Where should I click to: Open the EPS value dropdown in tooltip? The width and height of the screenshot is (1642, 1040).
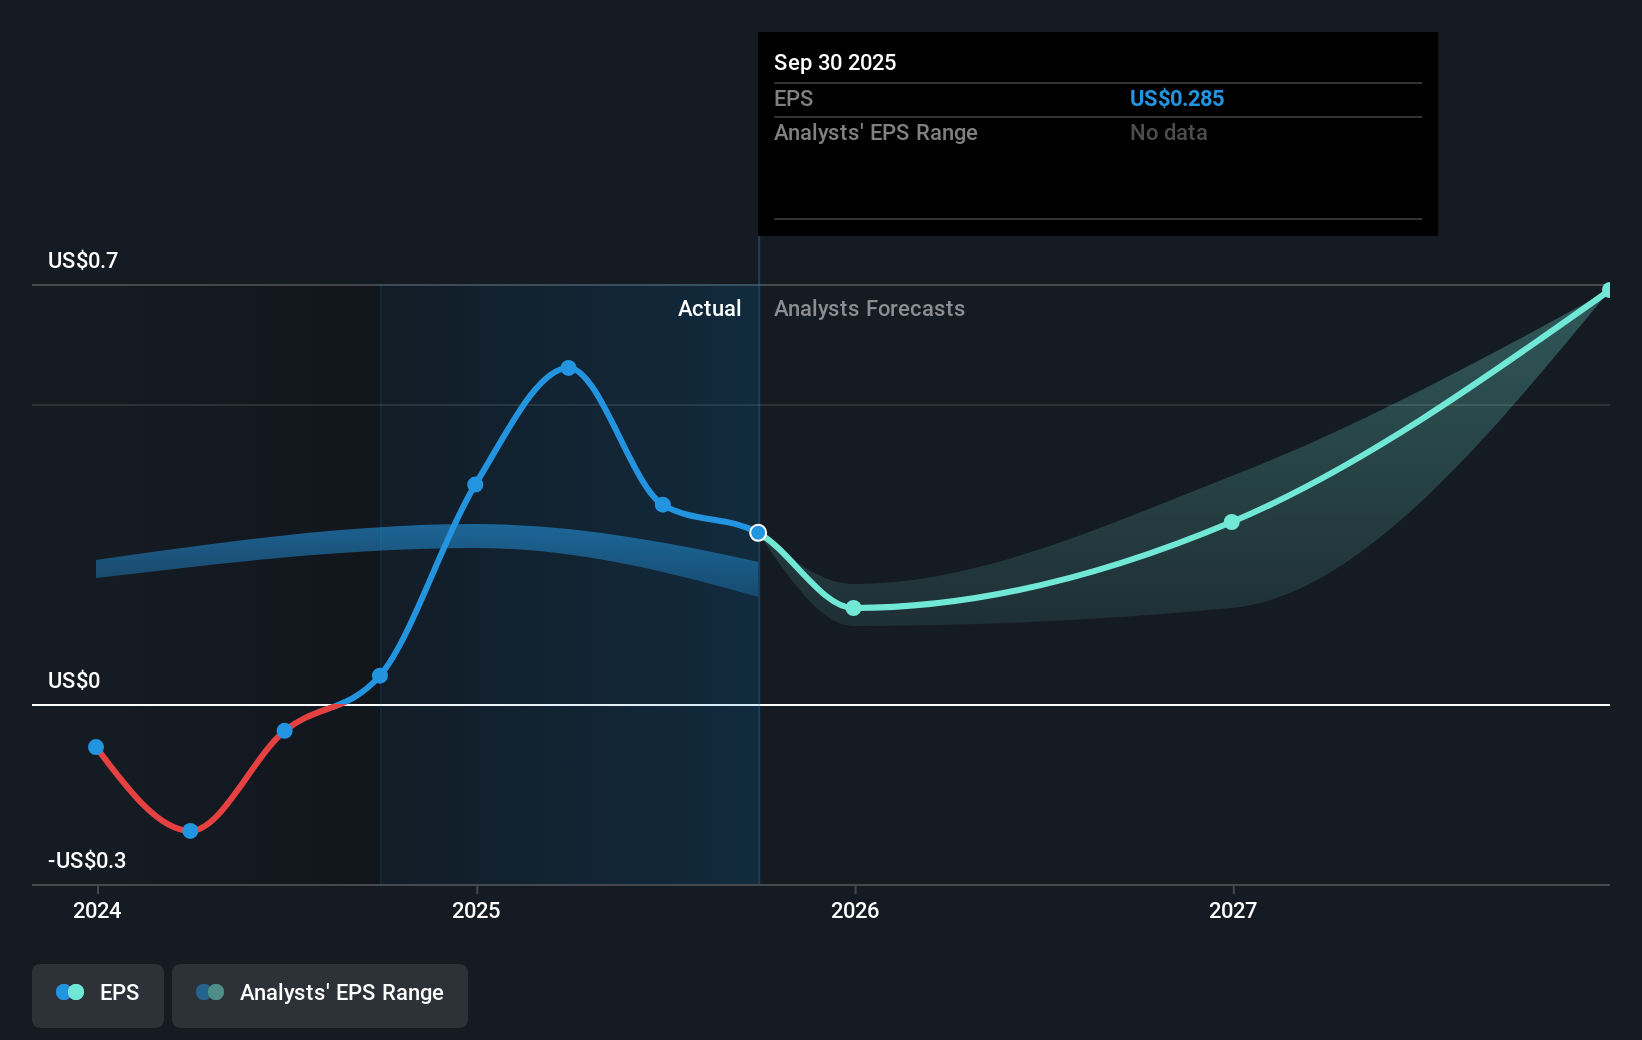[x=1177, y=98]
